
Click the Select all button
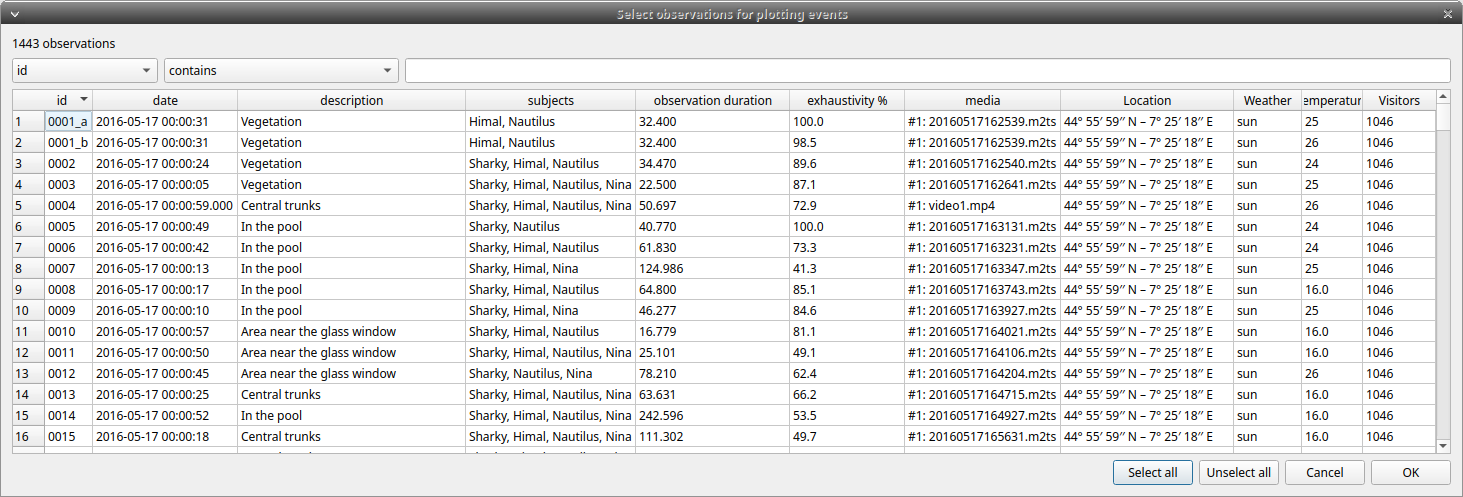point(1152,473)
